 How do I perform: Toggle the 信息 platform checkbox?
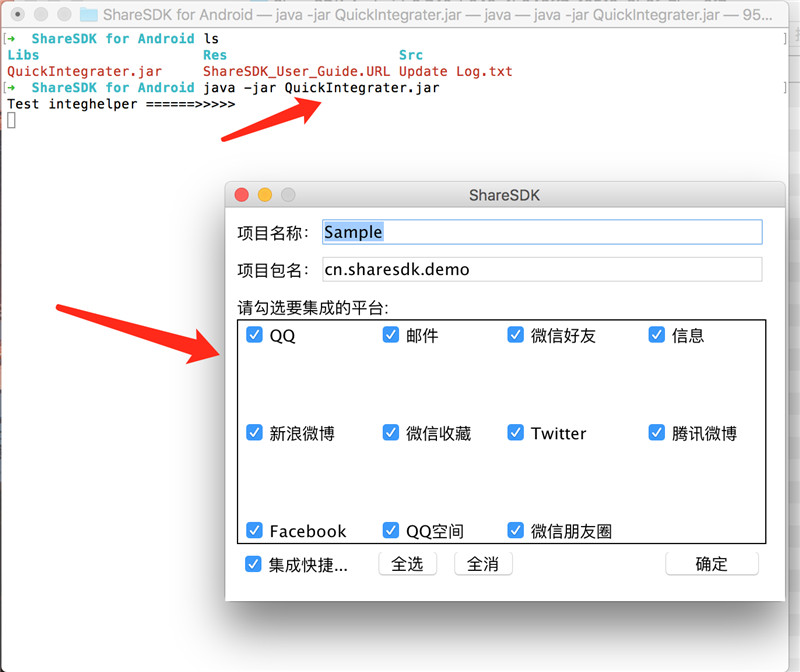tap(657, 335)
